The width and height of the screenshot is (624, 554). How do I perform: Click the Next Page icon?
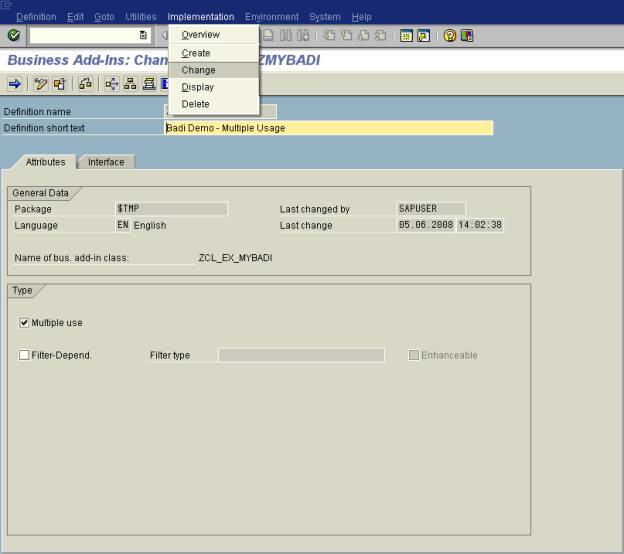(x=363, y=35)
